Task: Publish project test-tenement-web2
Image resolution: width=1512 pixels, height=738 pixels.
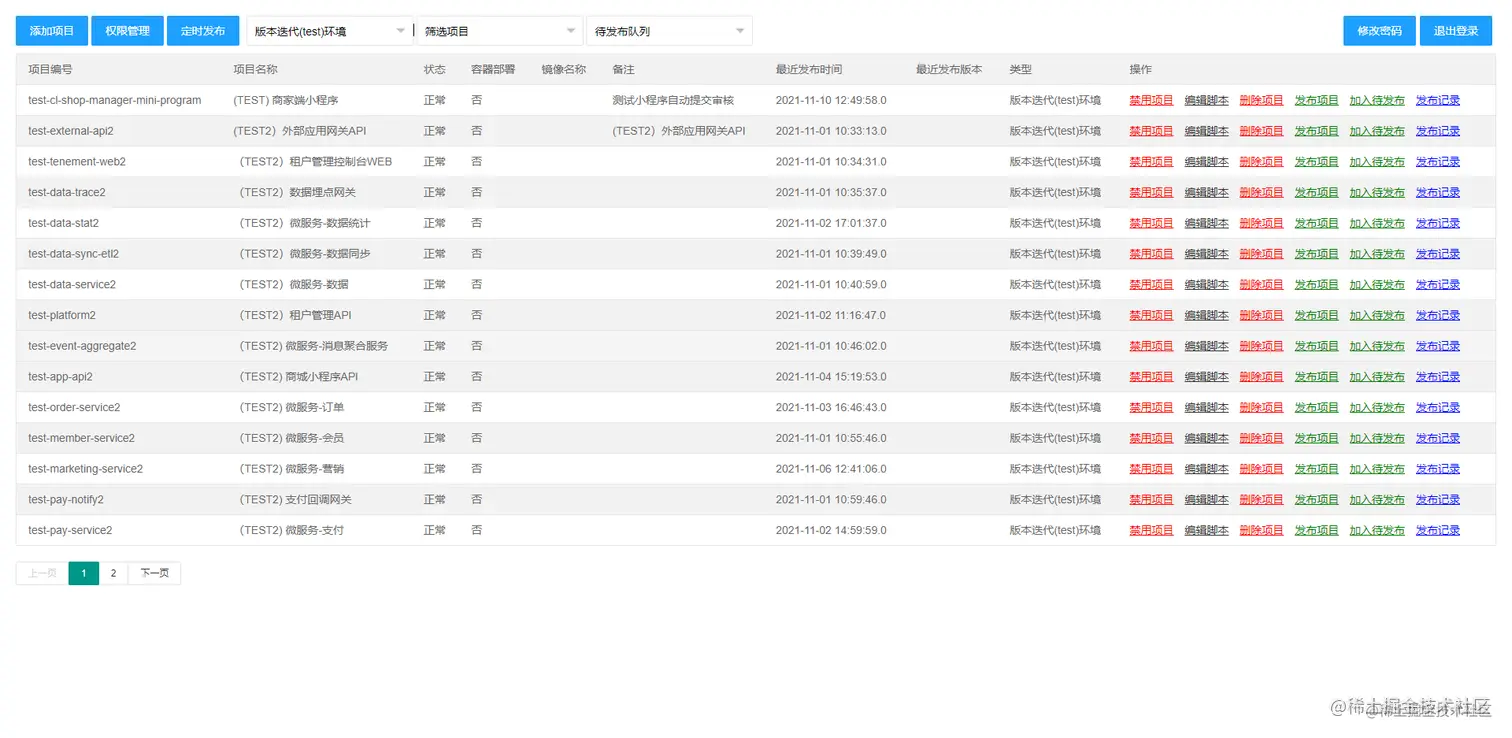Action: (1316, 162)
